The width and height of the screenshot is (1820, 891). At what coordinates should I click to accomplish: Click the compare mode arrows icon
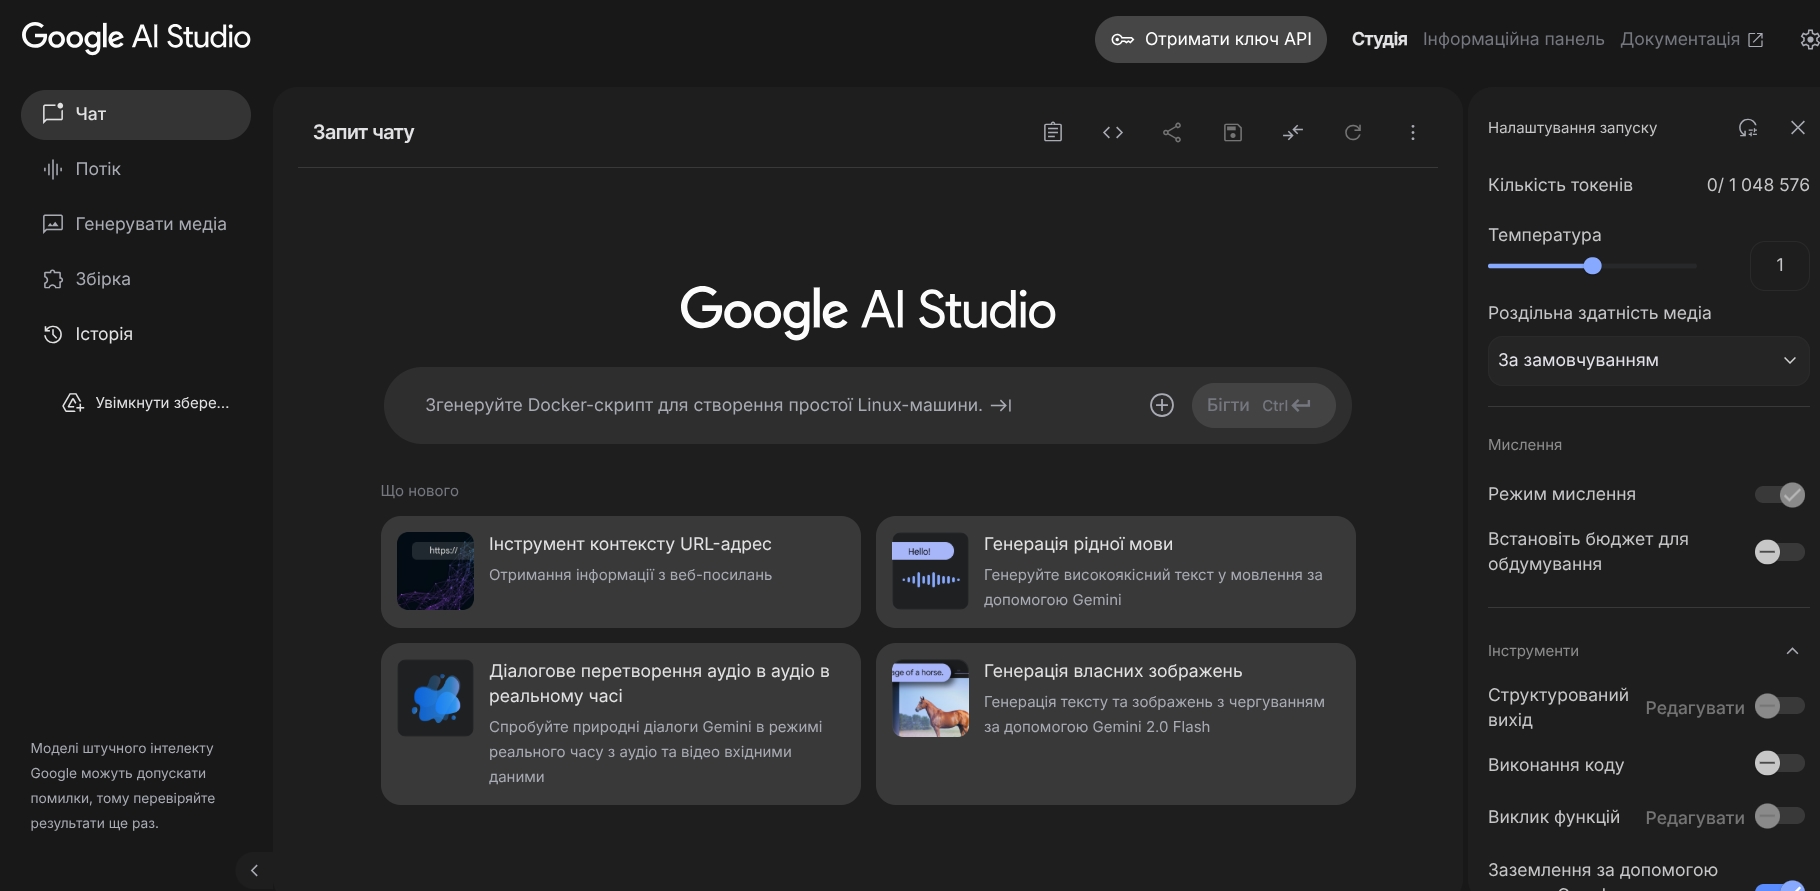pos(1293,132)
